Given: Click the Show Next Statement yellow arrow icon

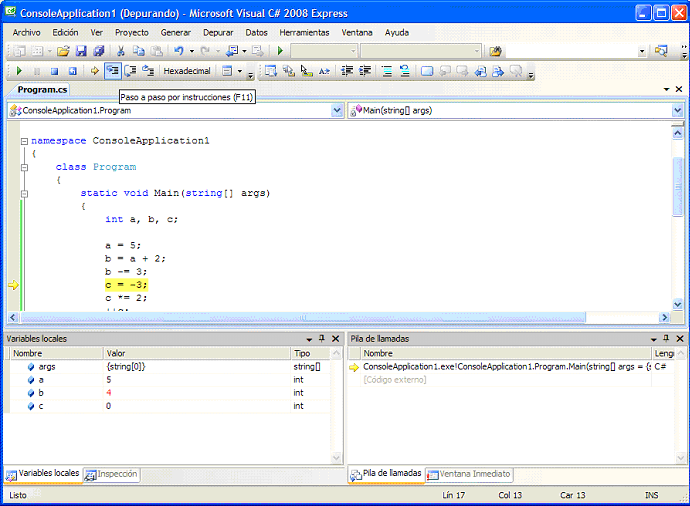Looking at the screenshot, I should [x=94, y=71].
